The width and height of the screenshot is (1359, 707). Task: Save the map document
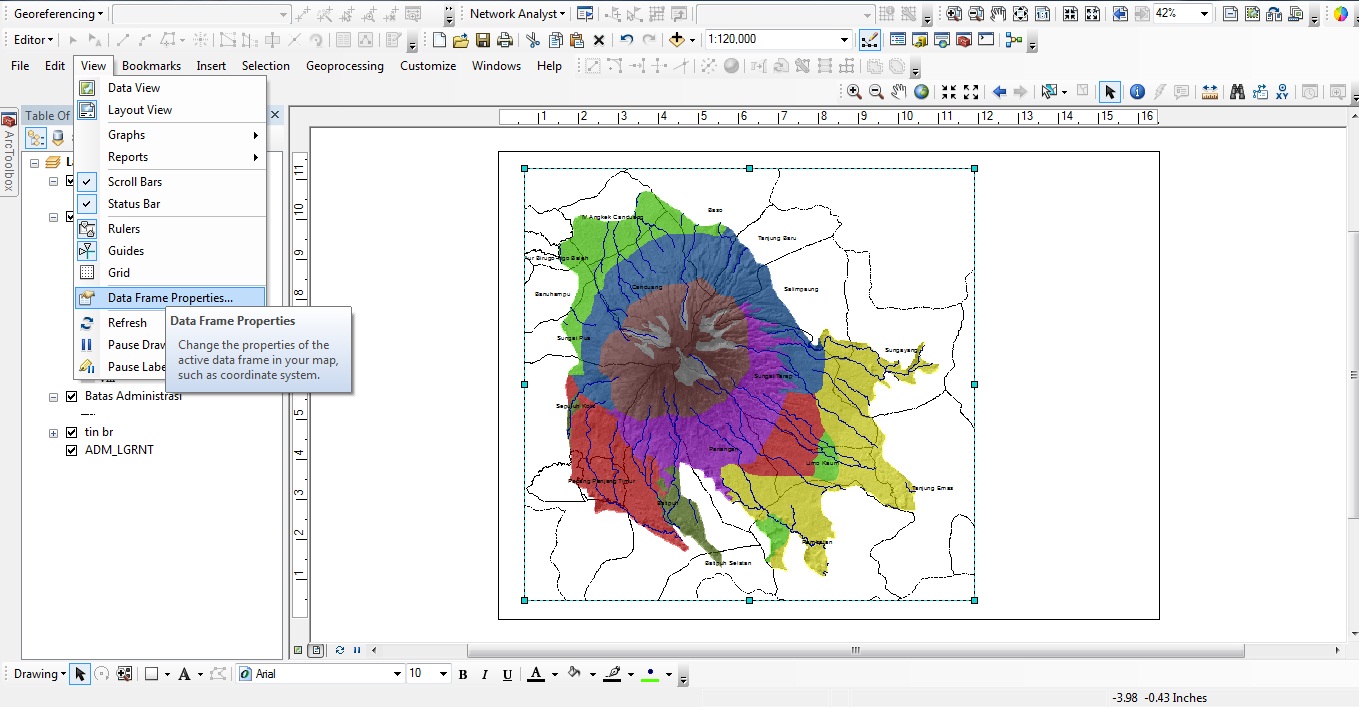[483, 40]
